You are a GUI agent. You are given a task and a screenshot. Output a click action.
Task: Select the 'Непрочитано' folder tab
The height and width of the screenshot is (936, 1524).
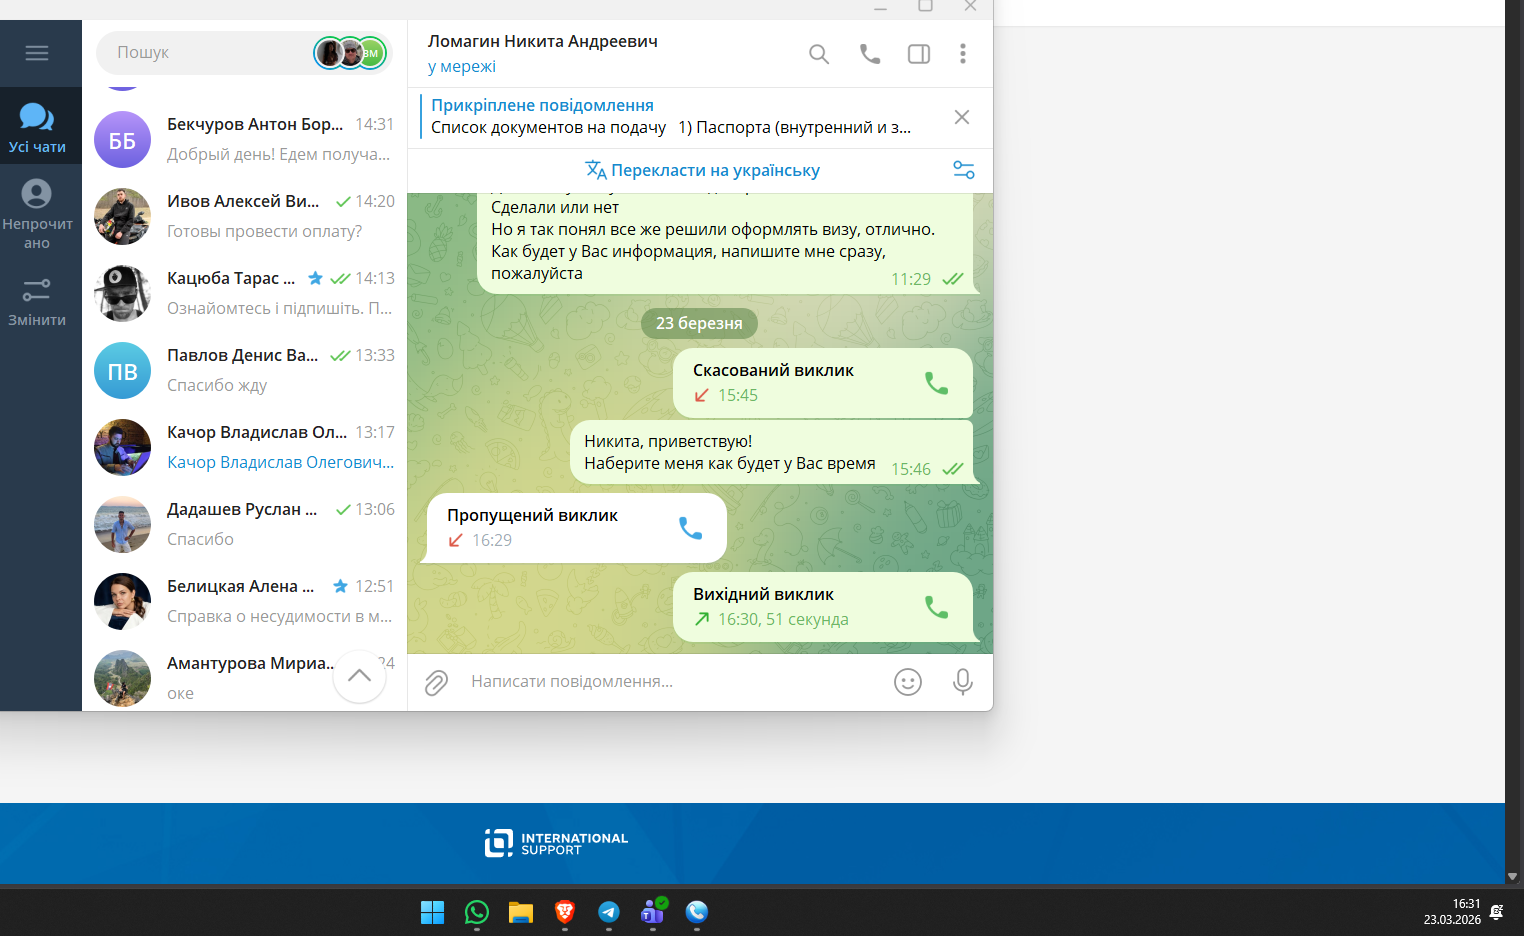[37, 214]
